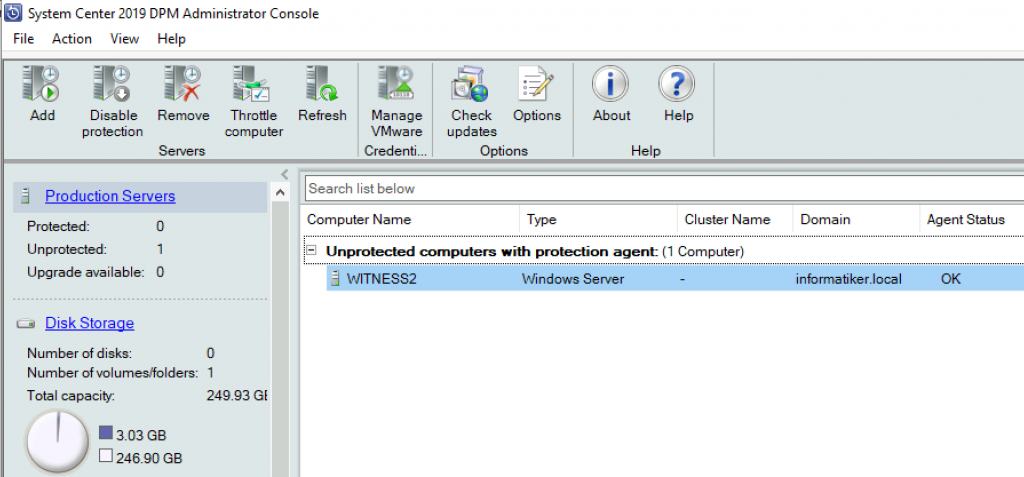This screenshot has width=1024, height=477.
Task: Open the Throttle computer tool
Action: tap(252, 84)
